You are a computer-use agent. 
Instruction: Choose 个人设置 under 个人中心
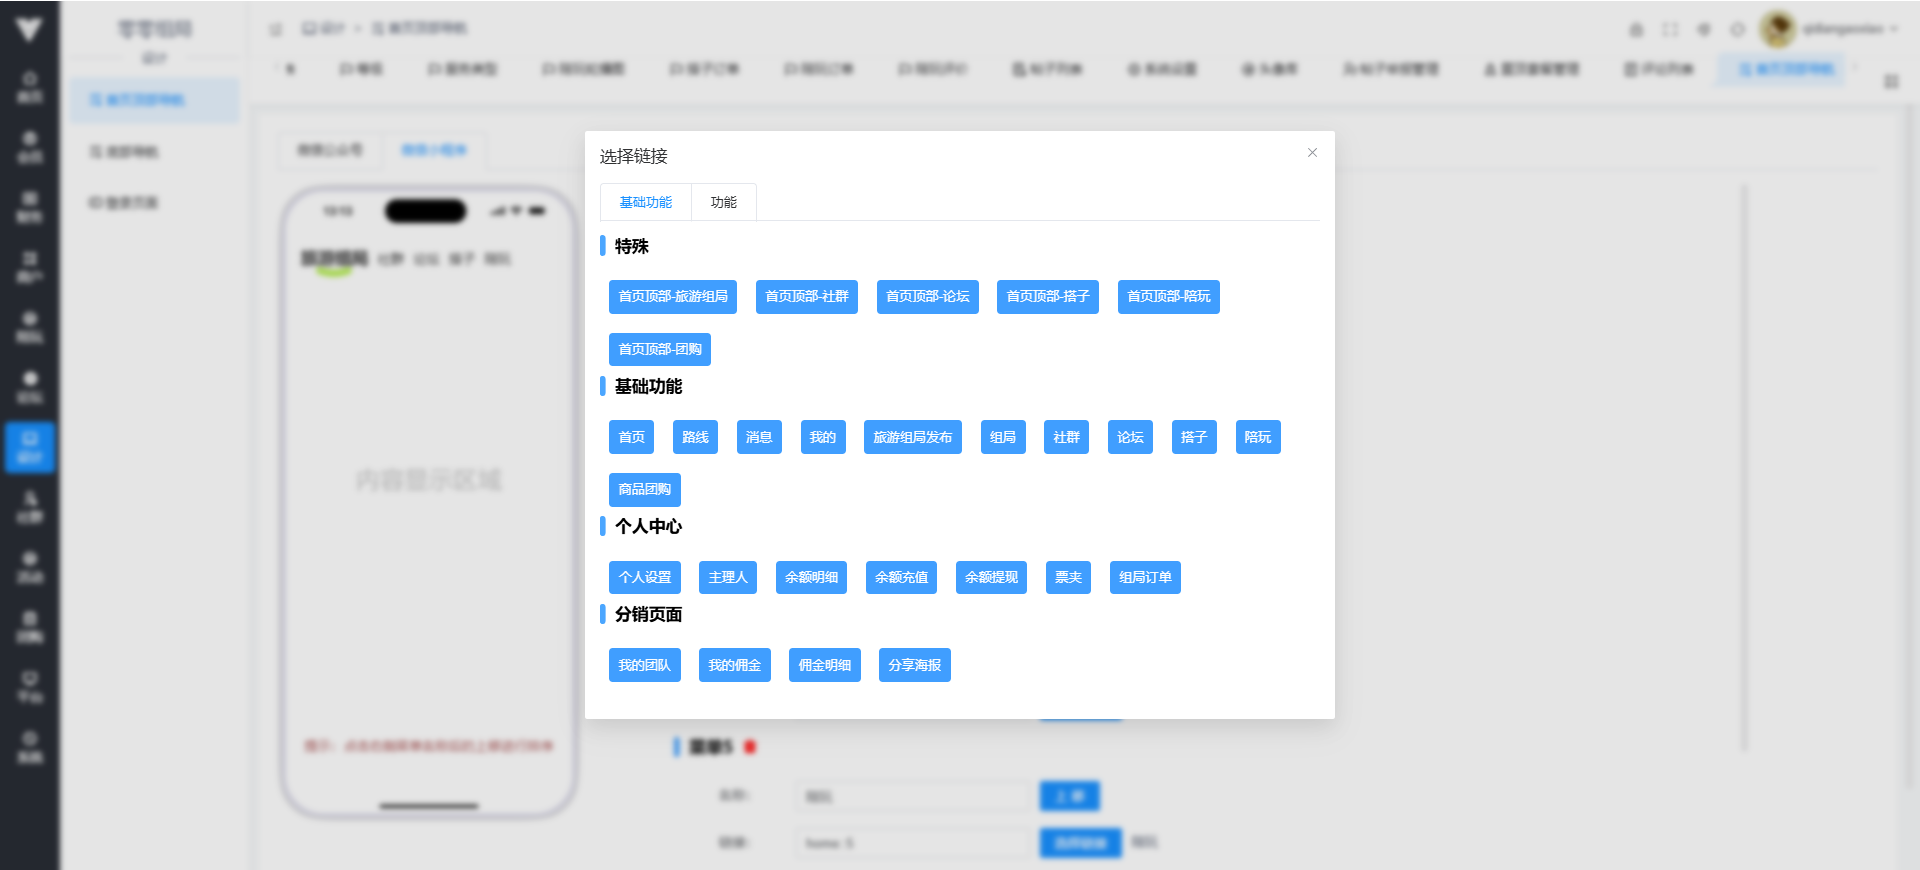point(644,578)
